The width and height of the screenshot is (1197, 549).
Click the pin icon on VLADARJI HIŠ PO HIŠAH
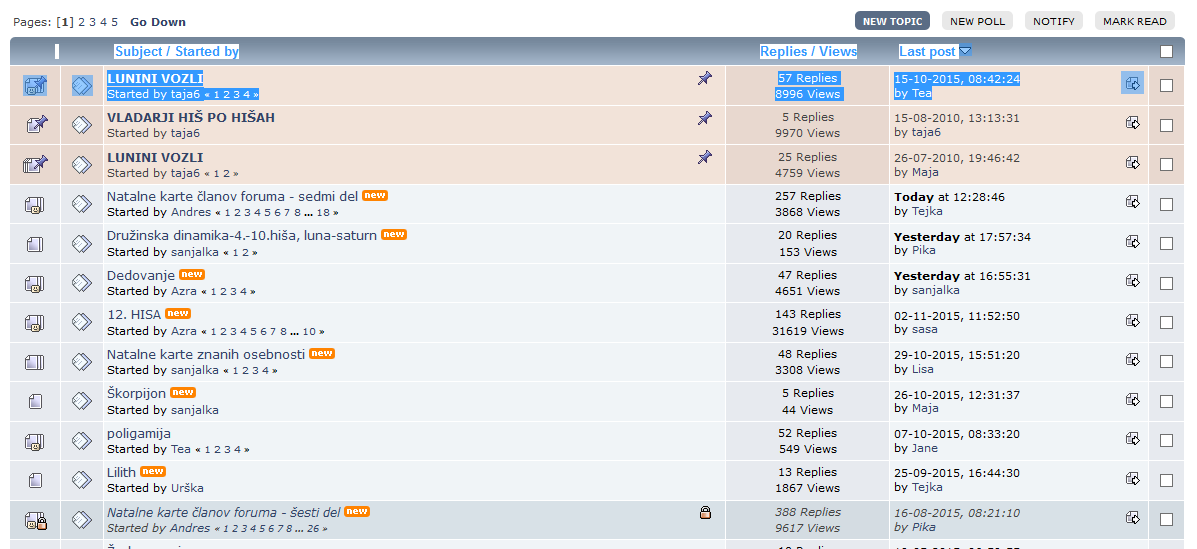click(705, 118)
